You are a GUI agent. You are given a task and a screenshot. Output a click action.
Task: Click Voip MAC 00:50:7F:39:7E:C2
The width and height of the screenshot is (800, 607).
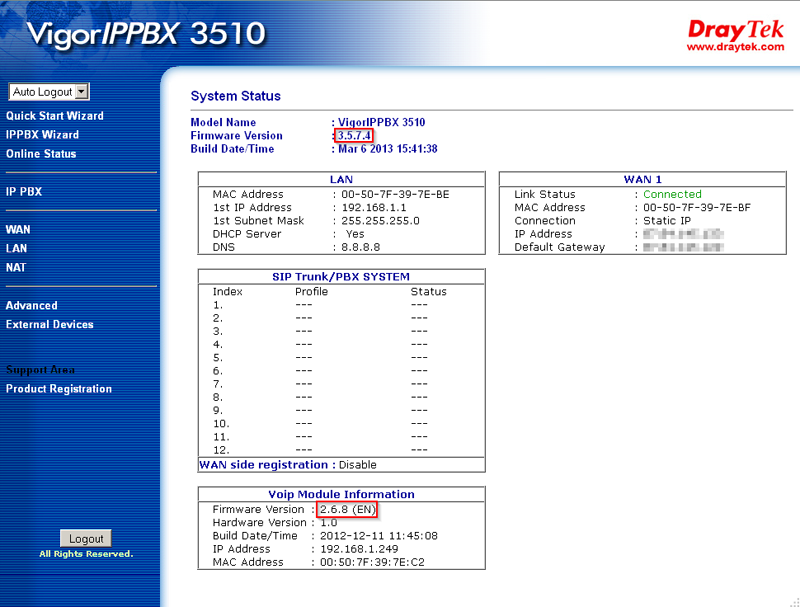372,563
